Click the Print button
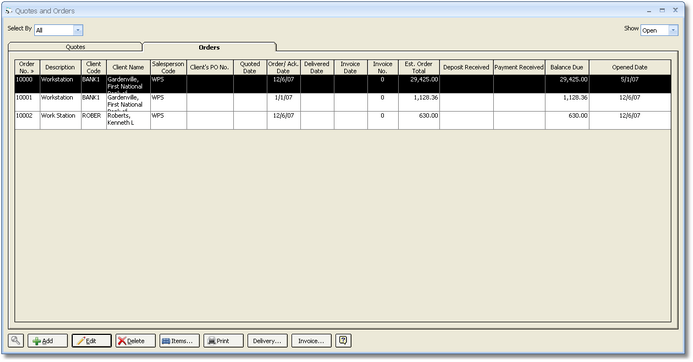The height and width of the screenshot is (362, 693). pyautogui.click(x=223, y=341)
